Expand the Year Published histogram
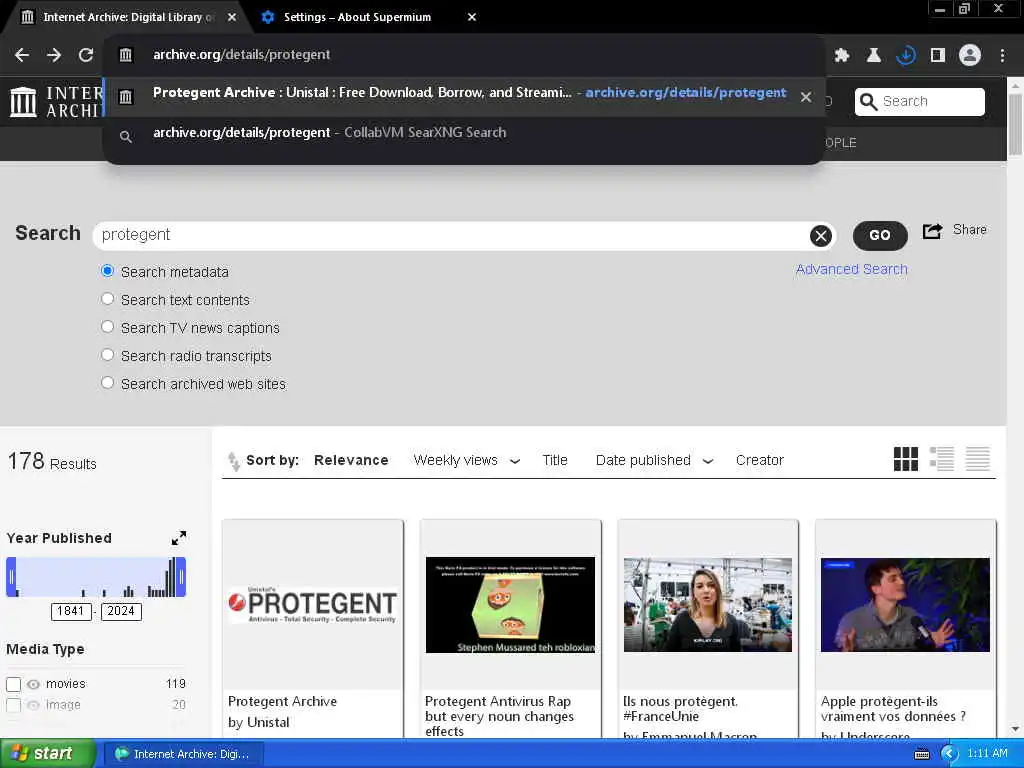 click(179, 538)
